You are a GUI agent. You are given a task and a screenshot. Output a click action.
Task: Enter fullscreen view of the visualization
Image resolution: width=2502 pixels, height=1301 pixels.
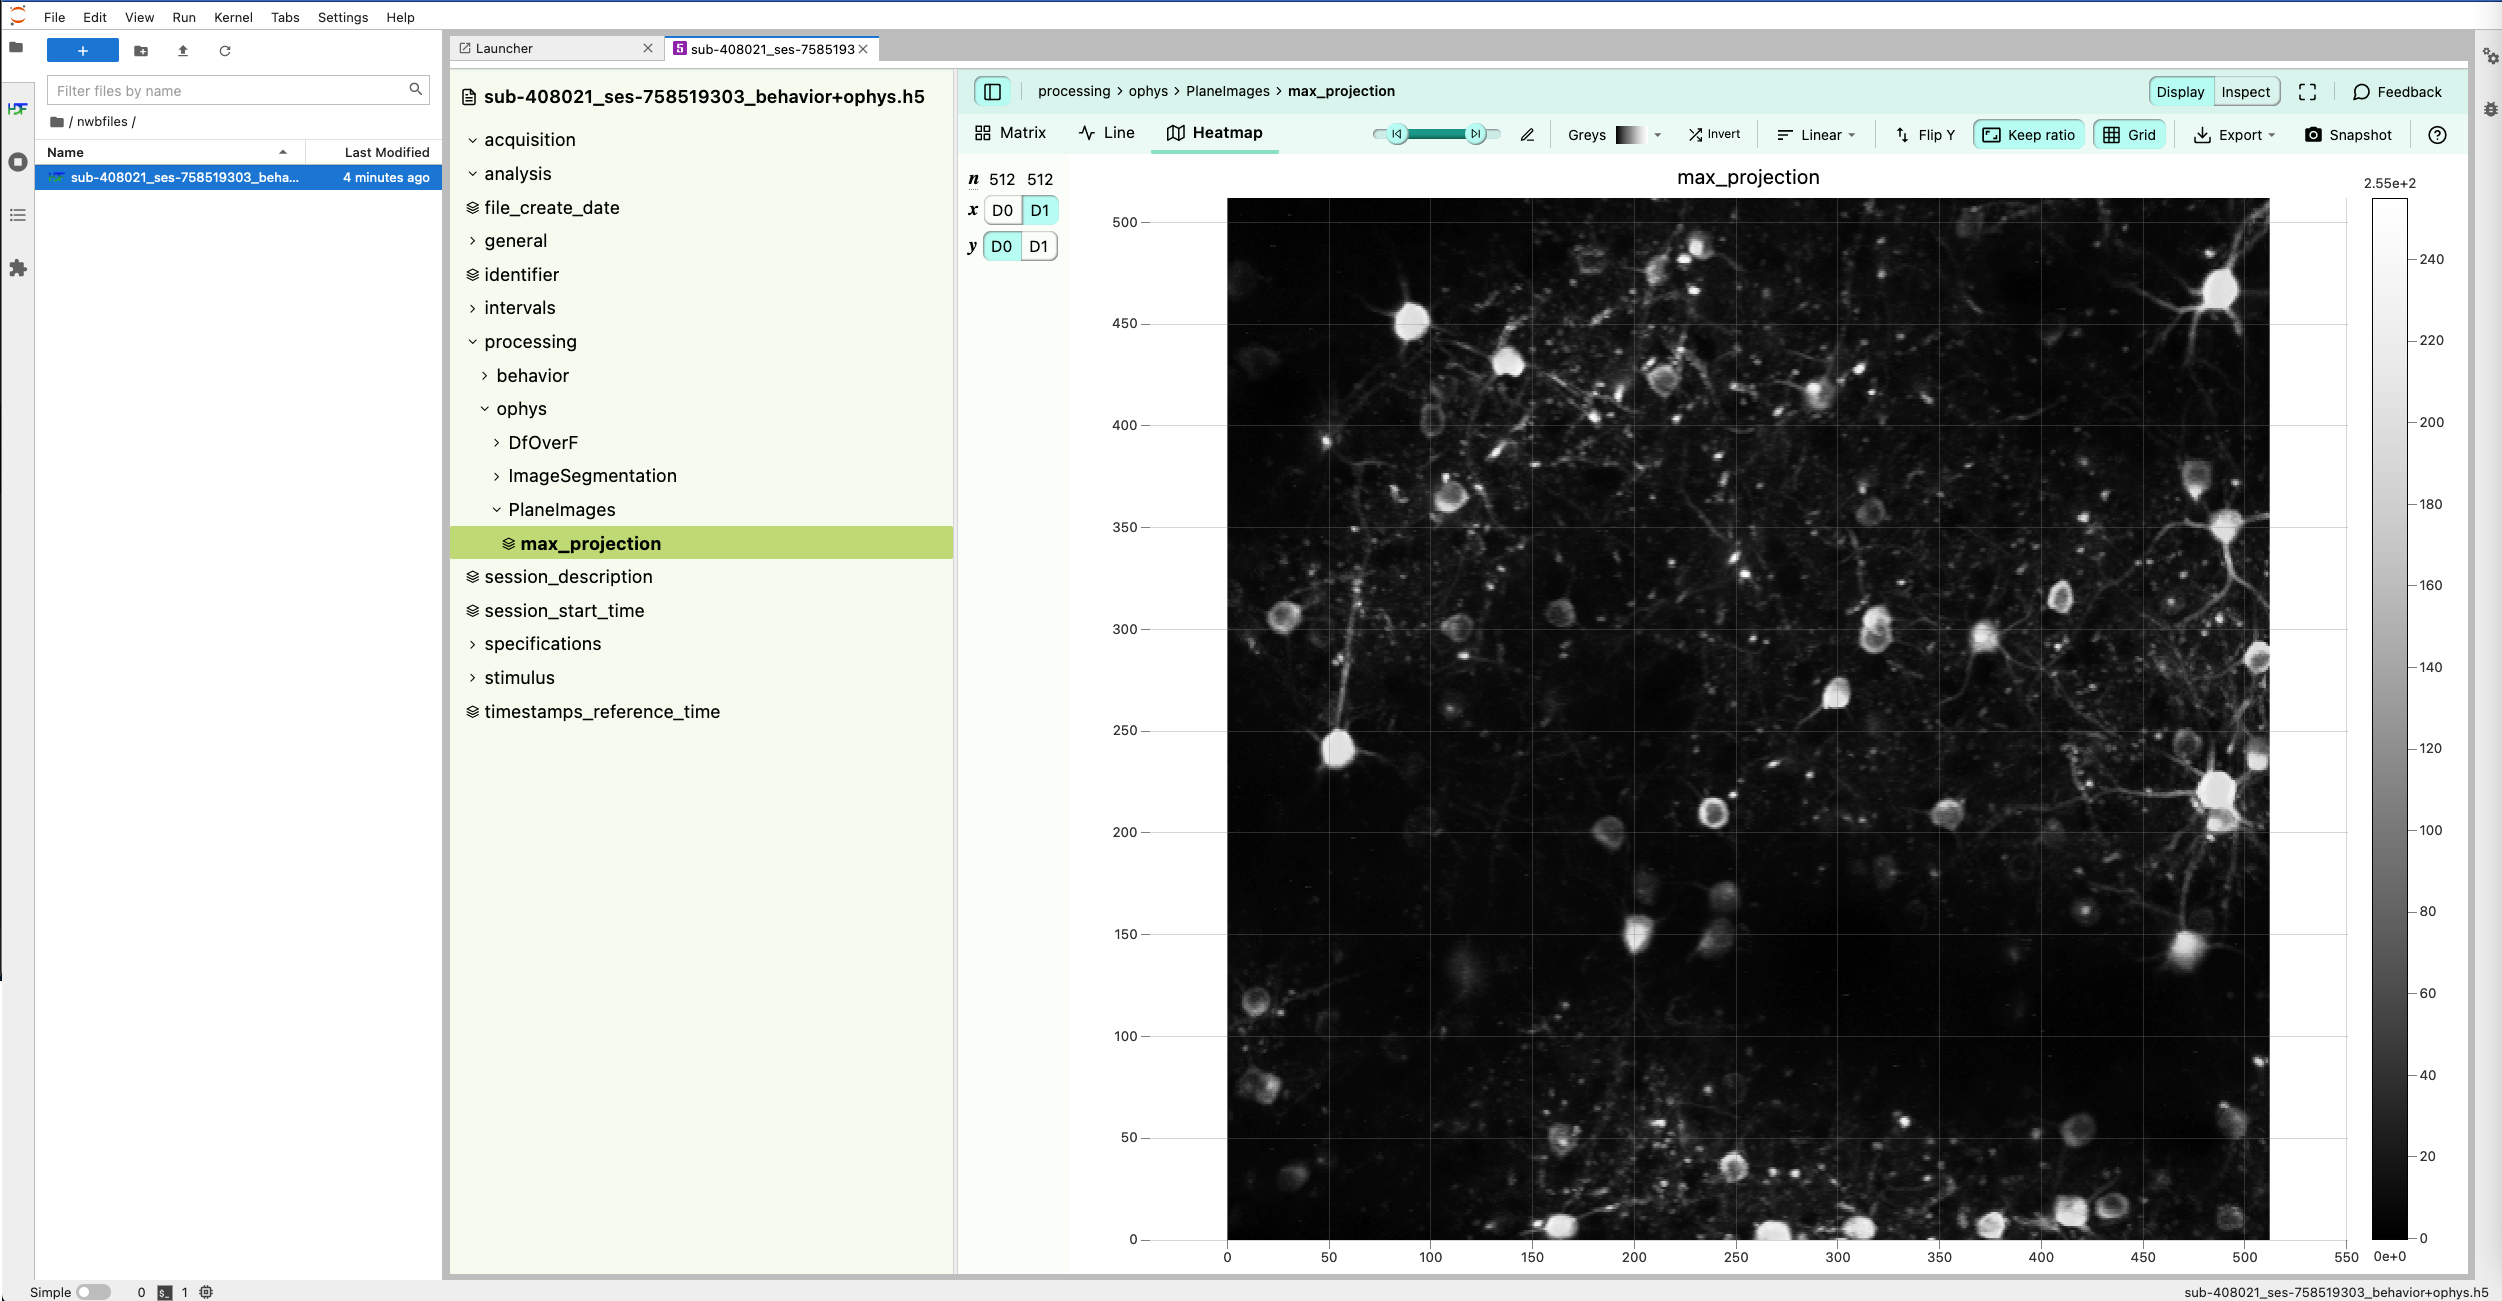[x=2308, y=91]
